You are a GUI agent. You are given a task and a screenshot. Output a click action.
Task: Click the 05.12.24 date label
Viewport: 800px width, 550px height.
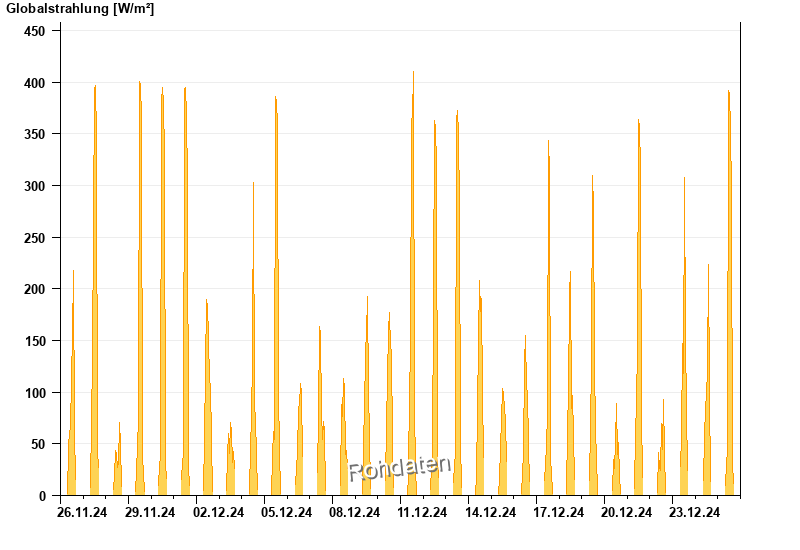tap(286, 512)
